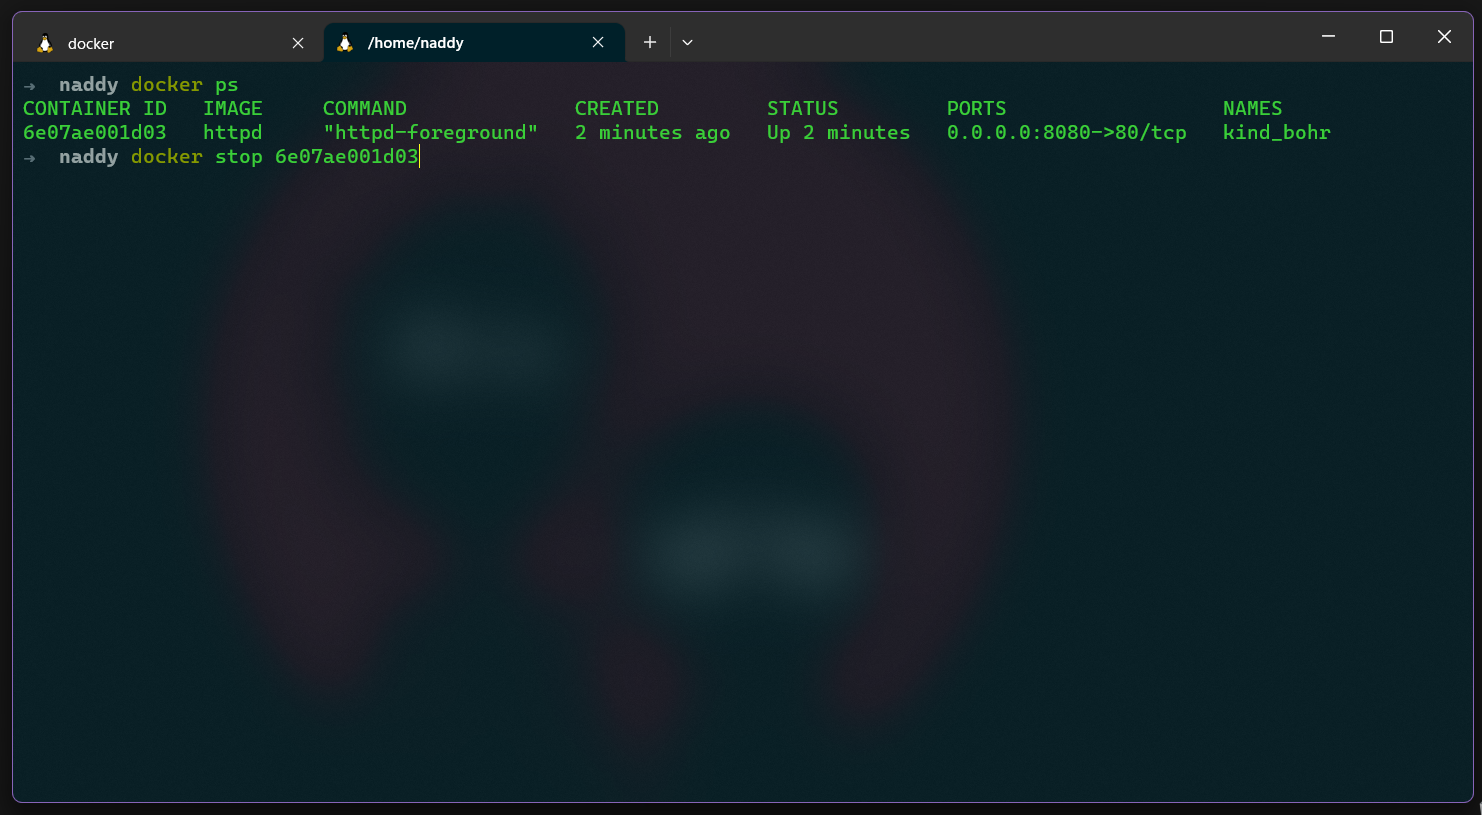1482x815 pixels.
Task: Click the yellow docker ps command
Action: pos(184,84)
